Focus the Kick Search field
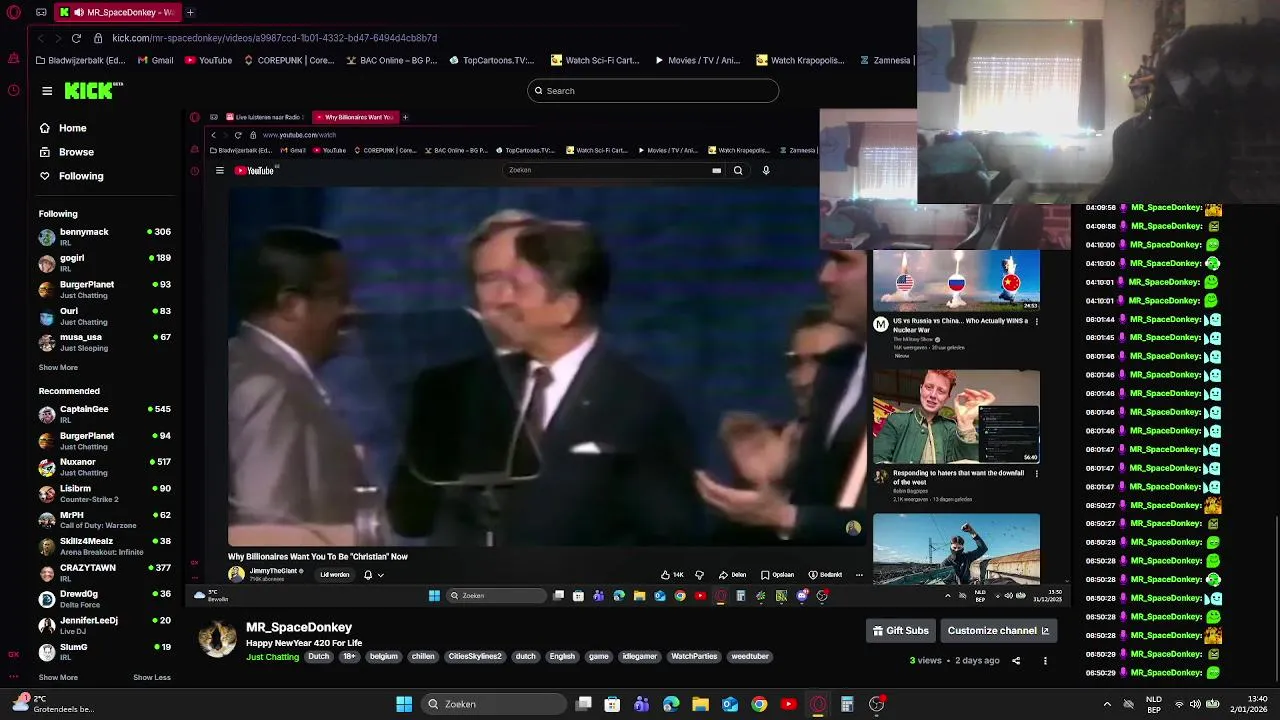Viewport: 1280px width, 720px height. 653,91
